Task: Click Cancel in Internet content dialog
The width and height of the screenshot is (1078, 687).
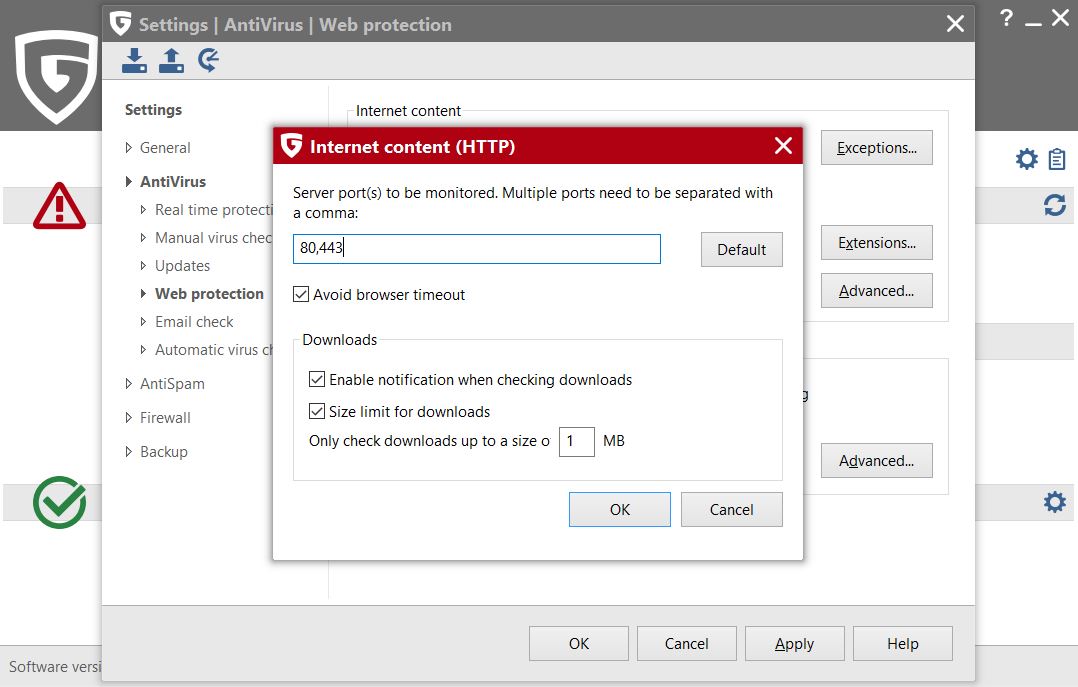Action: point(731,510)
